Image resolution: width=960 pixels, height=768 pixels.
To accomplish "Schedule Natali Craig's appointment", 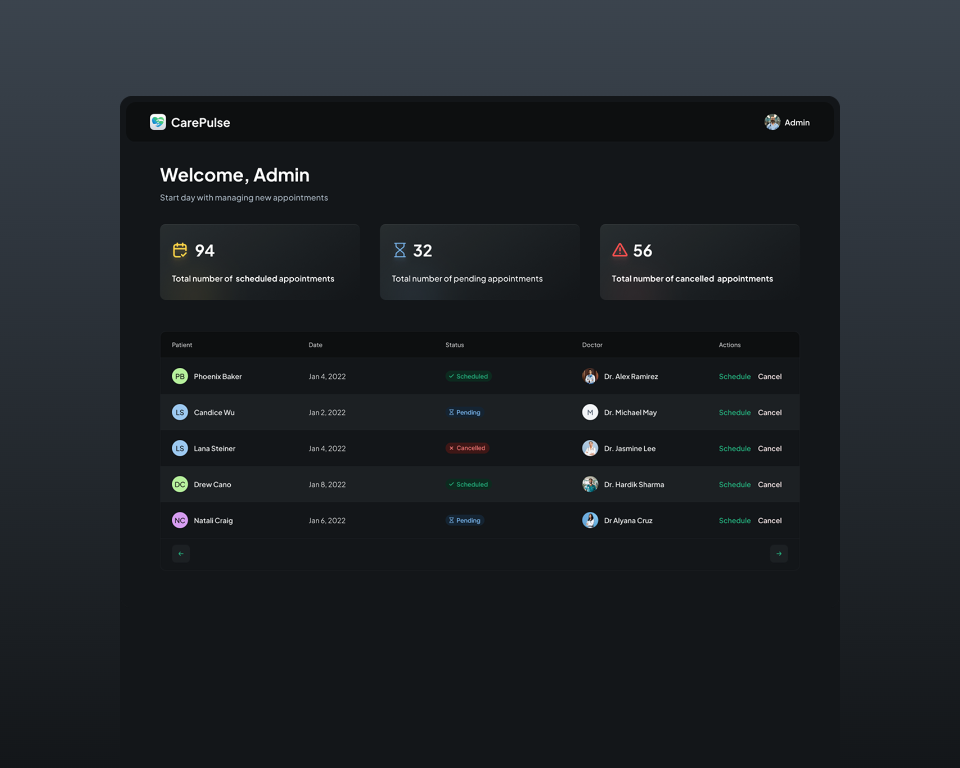I will pyautogui.click(x=734, y=520).
